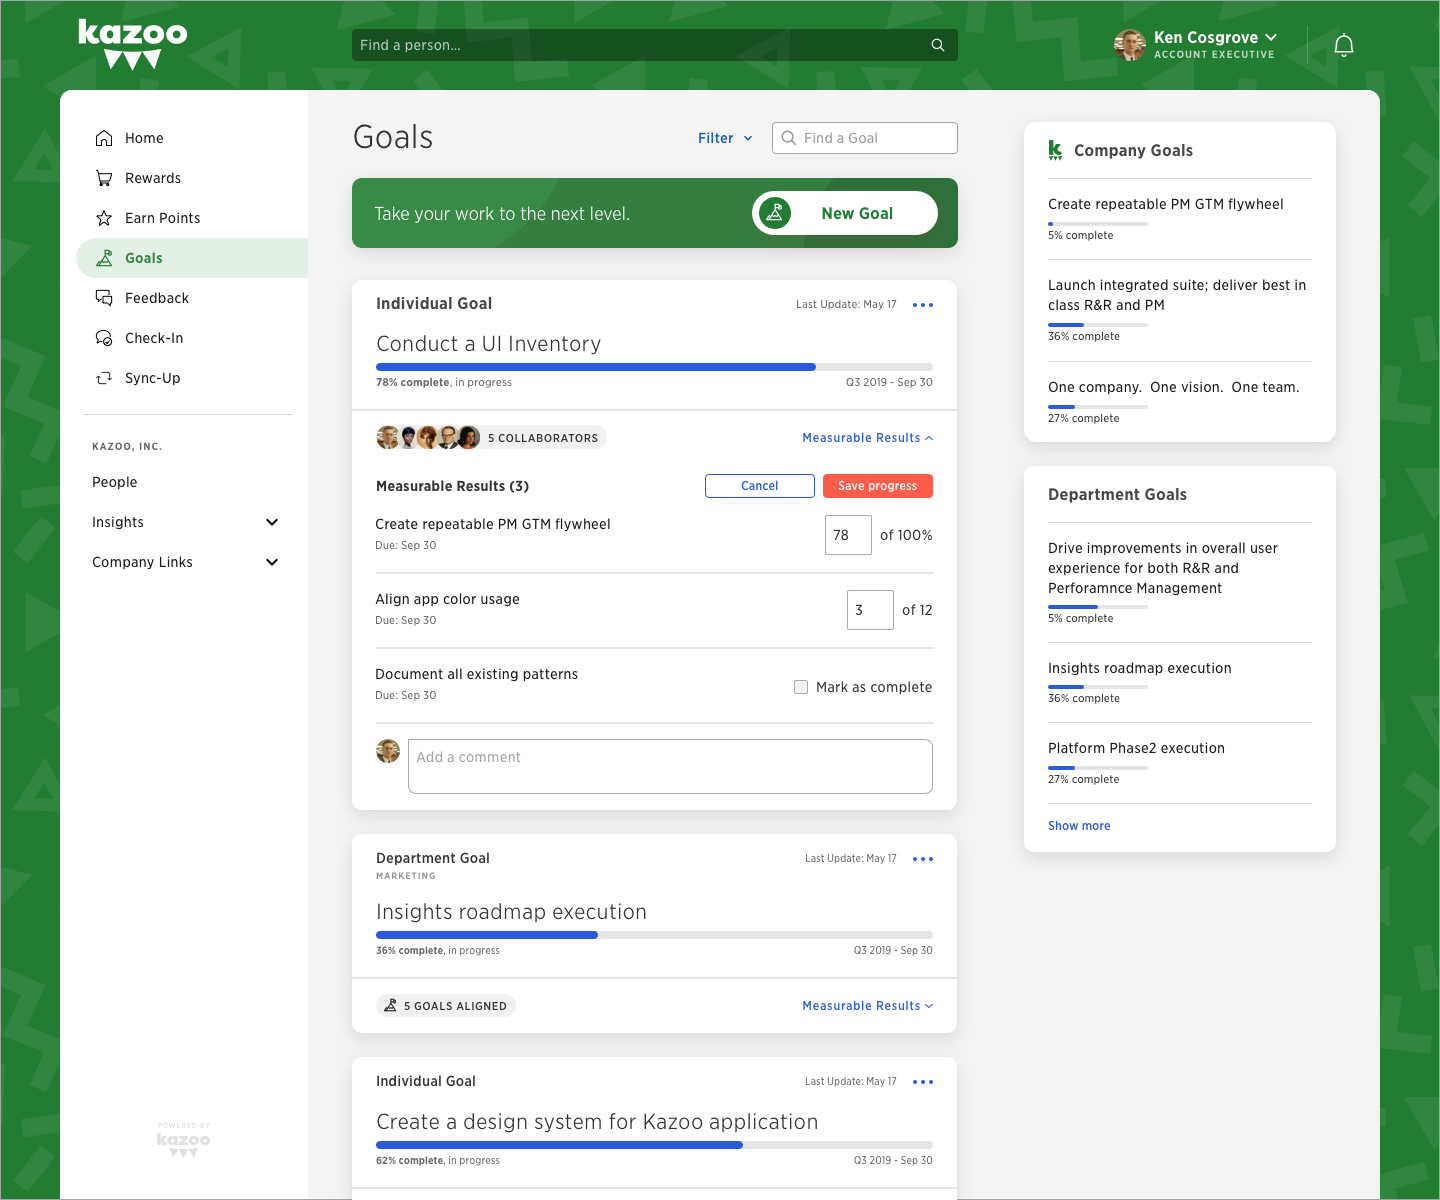Expand Ken Cosgrove account dropdown
The image size is (1440, 1200).
[1271, 37]
